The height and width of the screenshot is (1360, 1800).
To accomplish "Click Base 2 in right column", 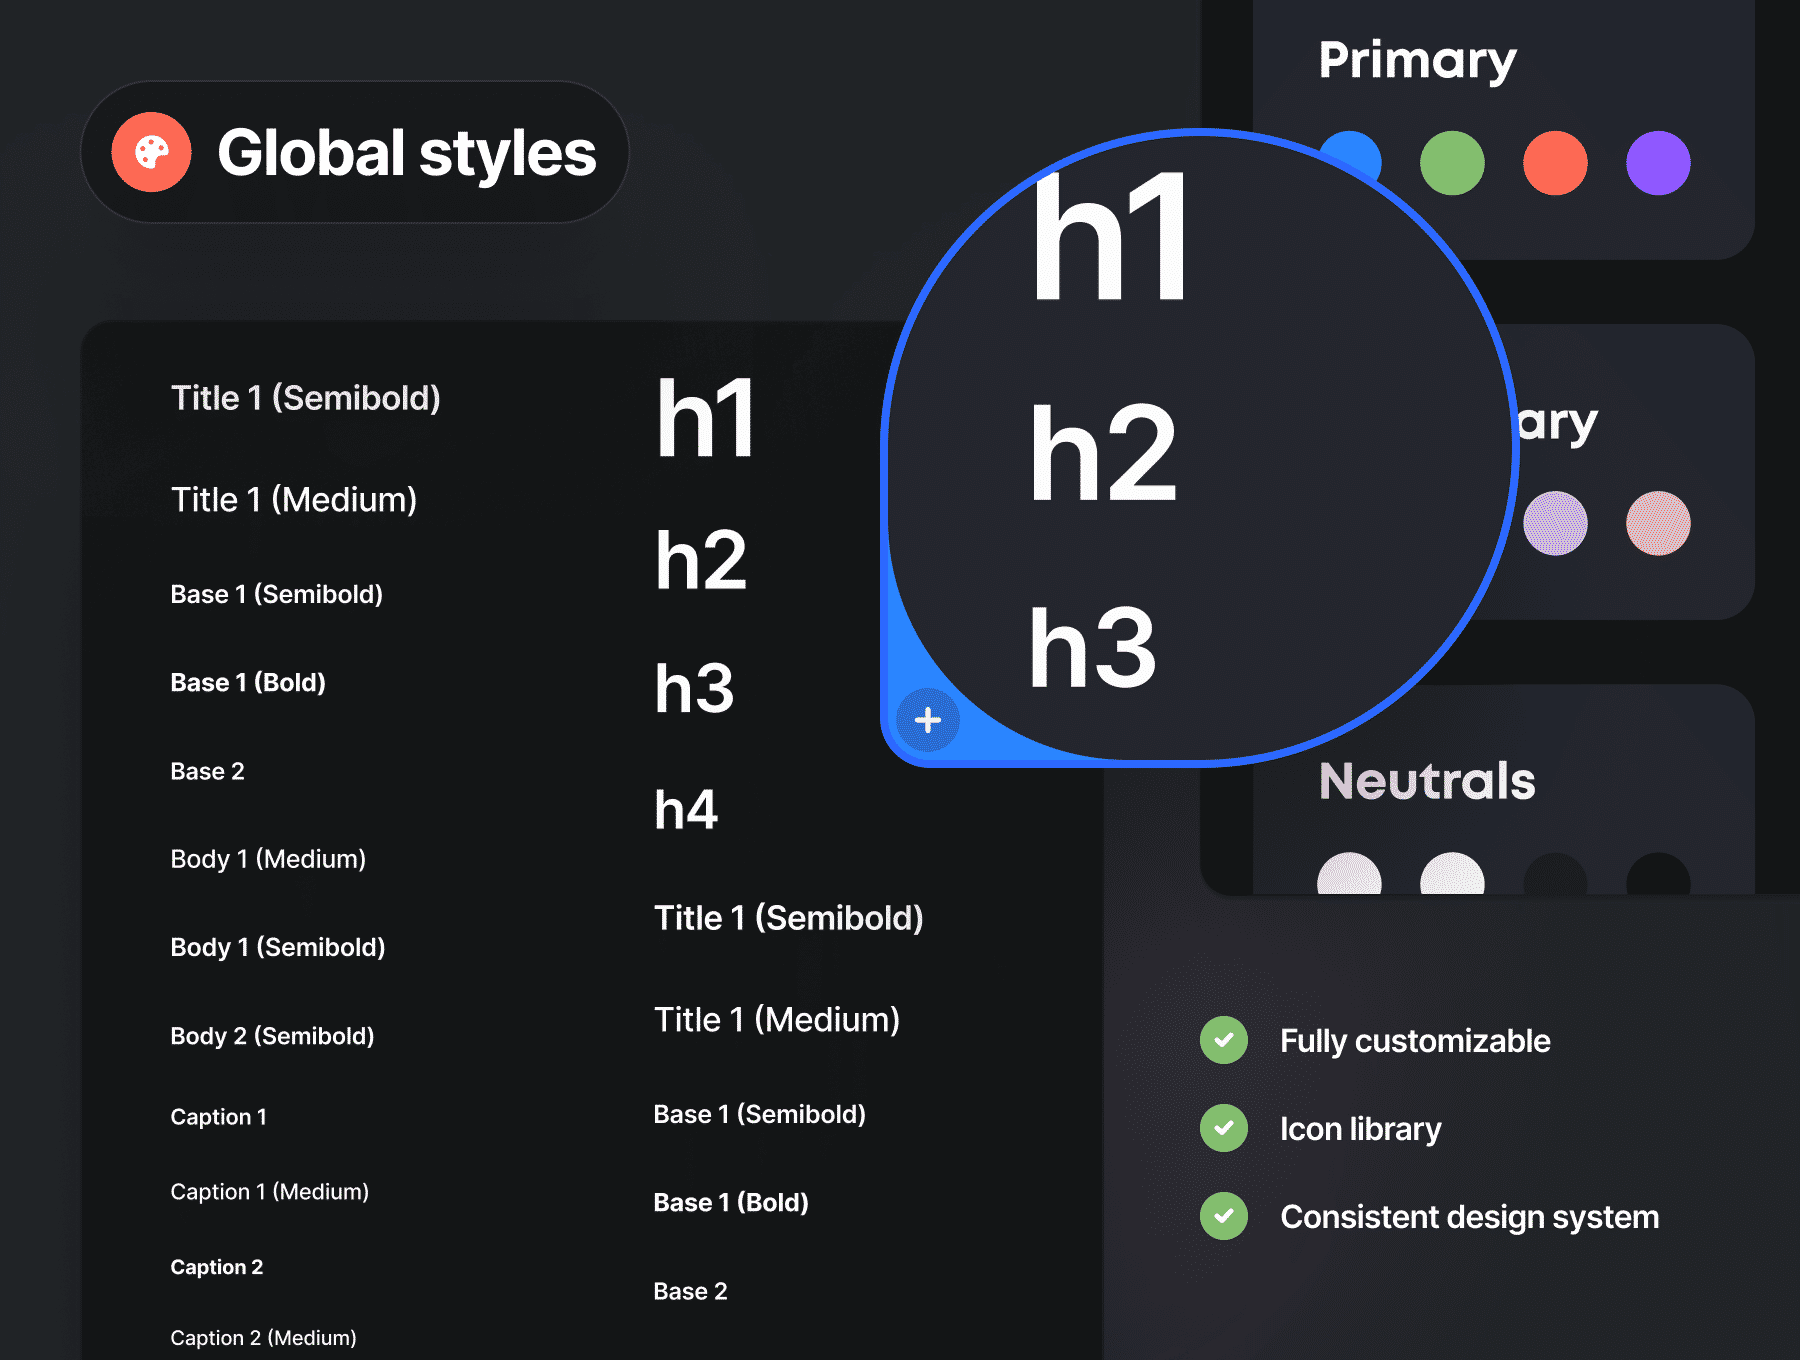I will coord(690,1291).
